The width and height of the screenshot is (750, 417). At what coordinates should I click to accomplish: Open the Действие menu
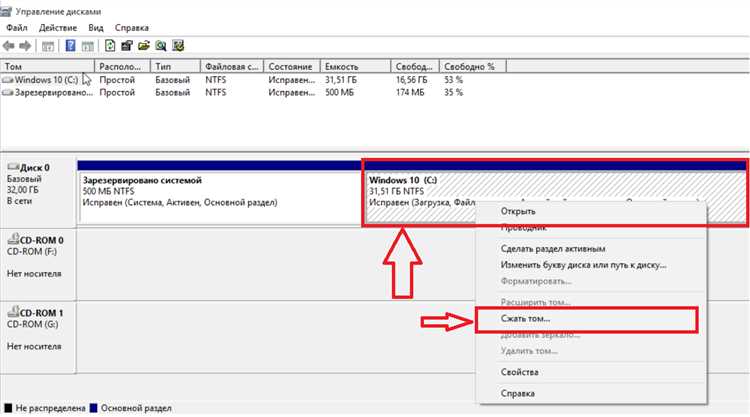58,28
